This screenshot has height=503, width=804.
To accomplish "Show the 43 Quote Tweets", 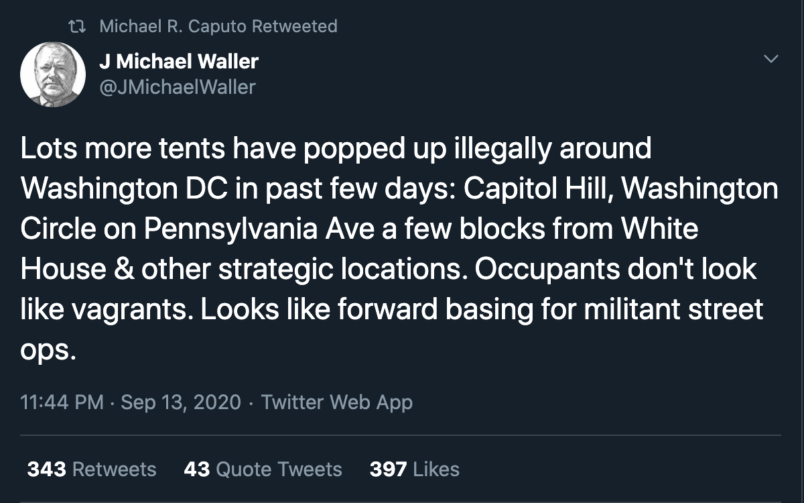I will pyautogui.click(x=263, y=469).
